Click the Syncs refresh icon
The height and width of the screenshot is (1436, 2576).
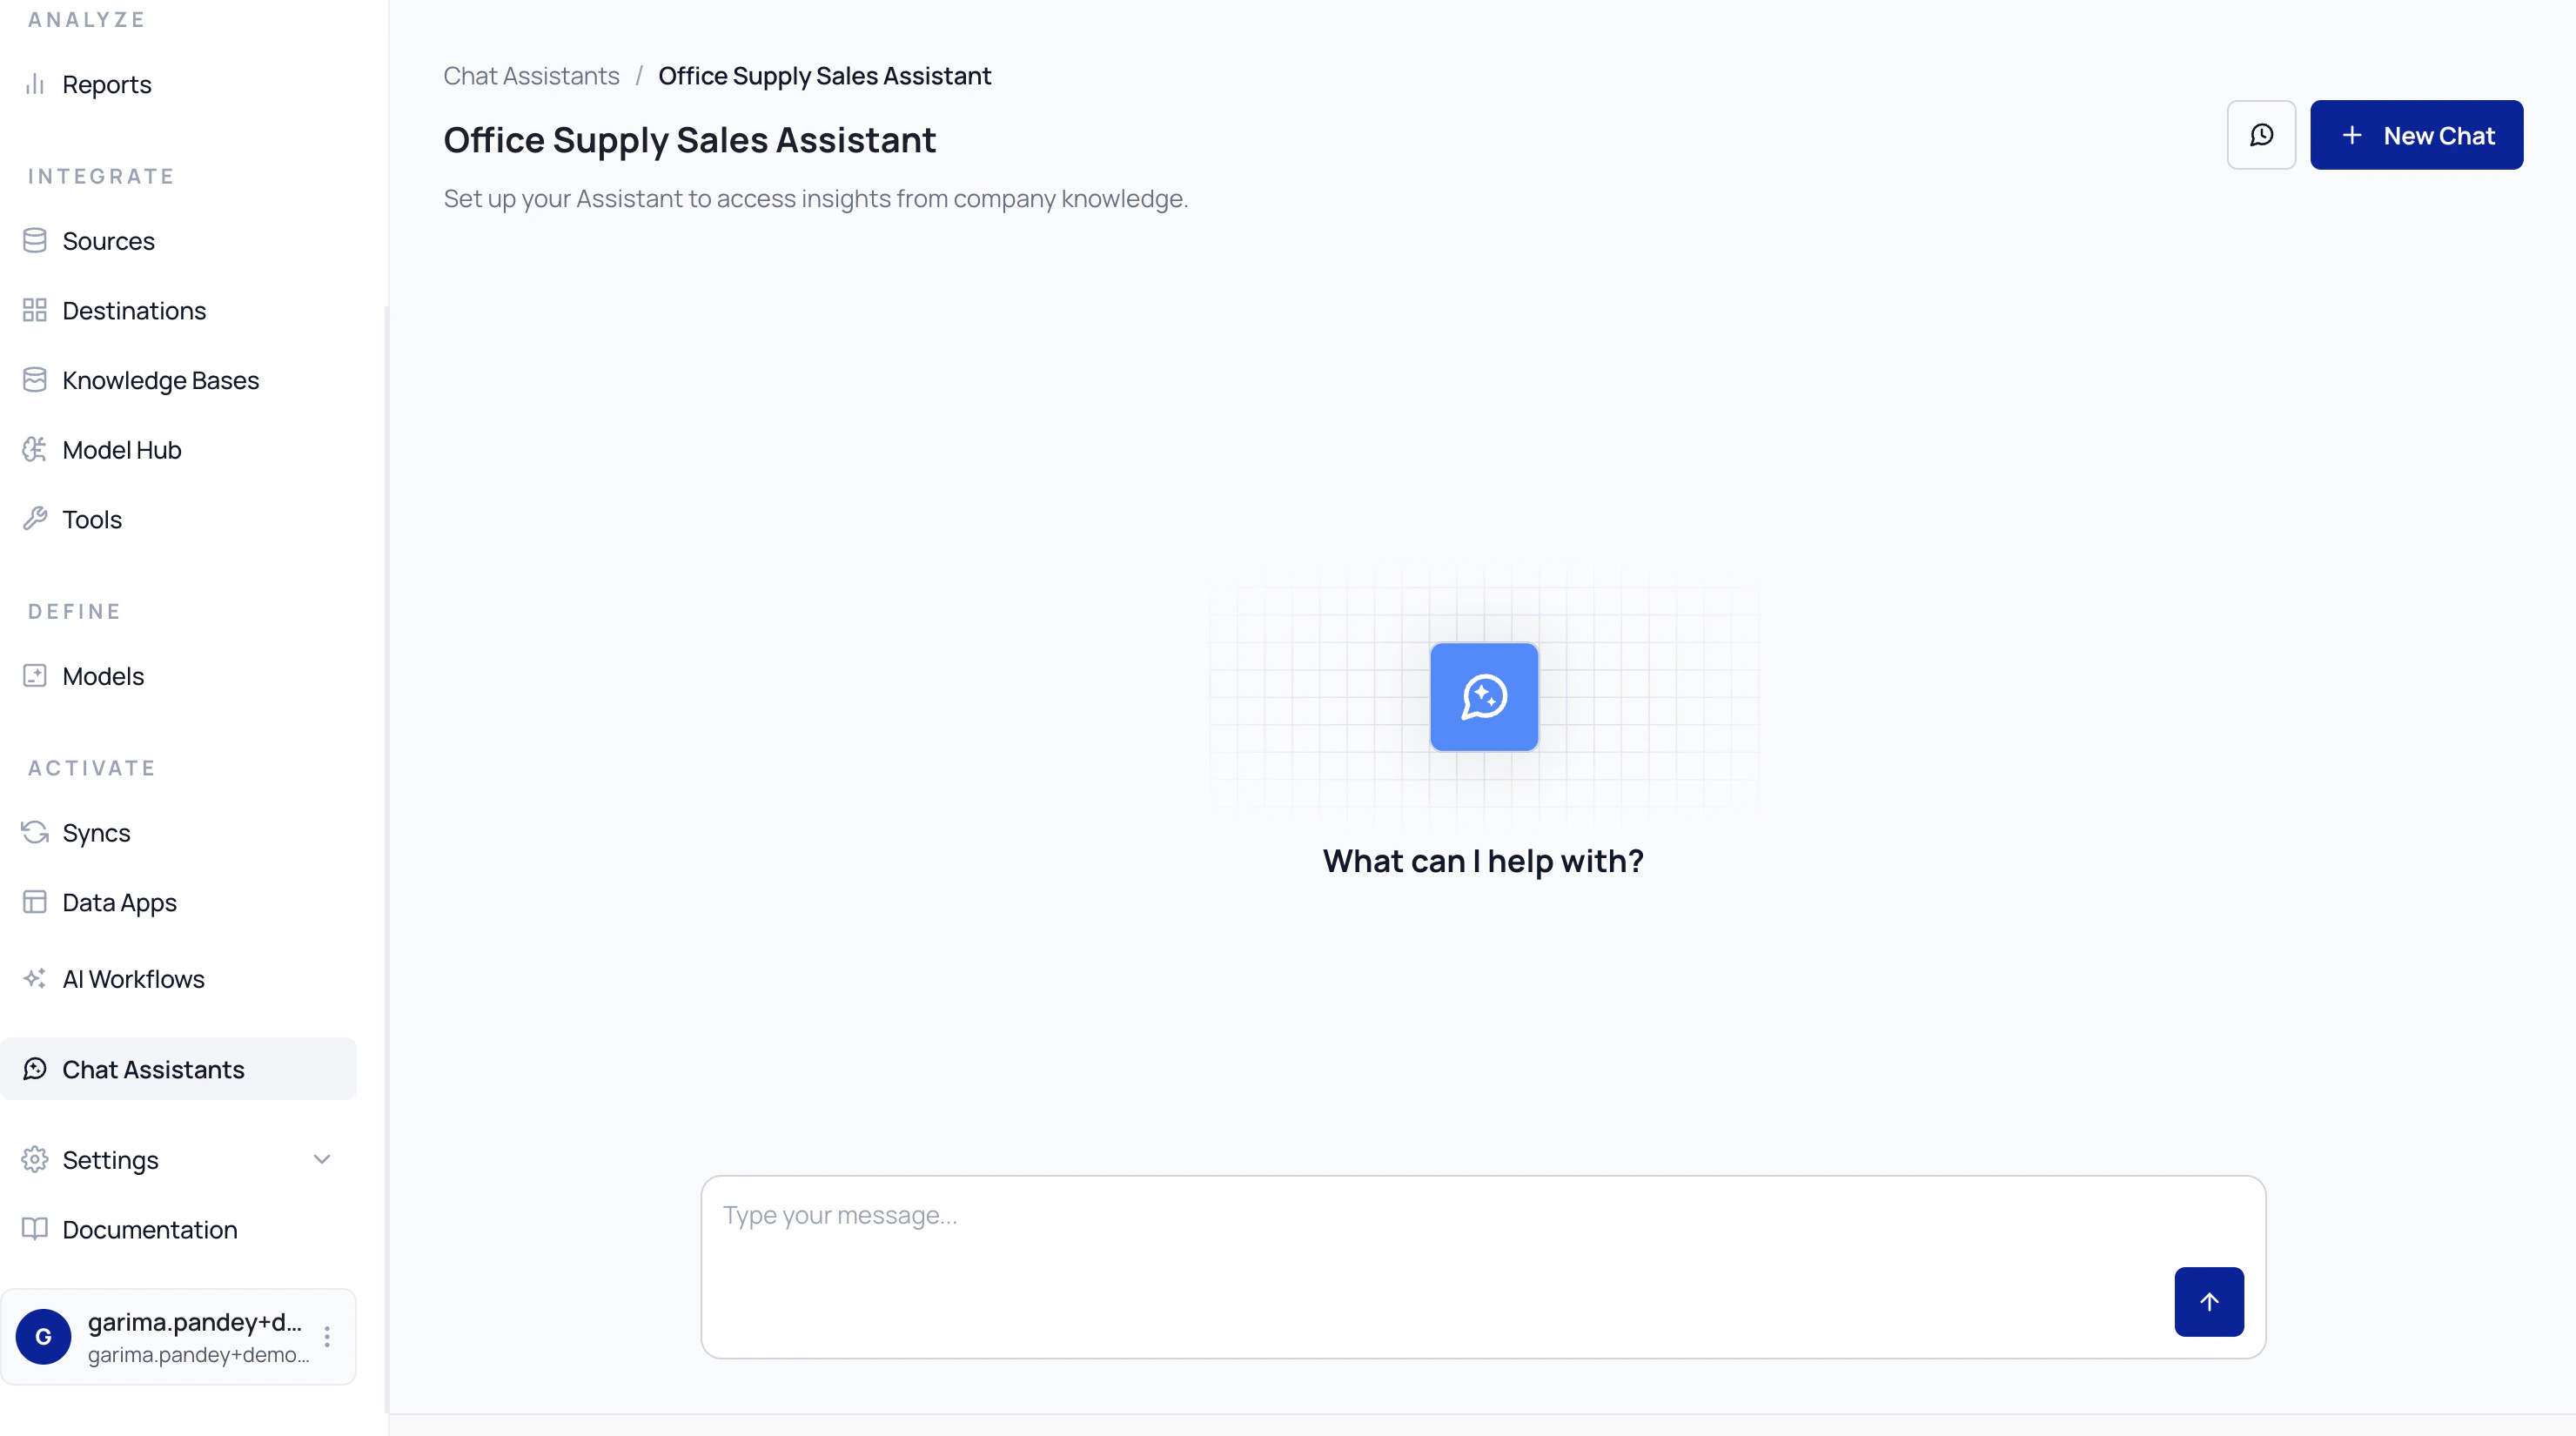pos(35,832)
